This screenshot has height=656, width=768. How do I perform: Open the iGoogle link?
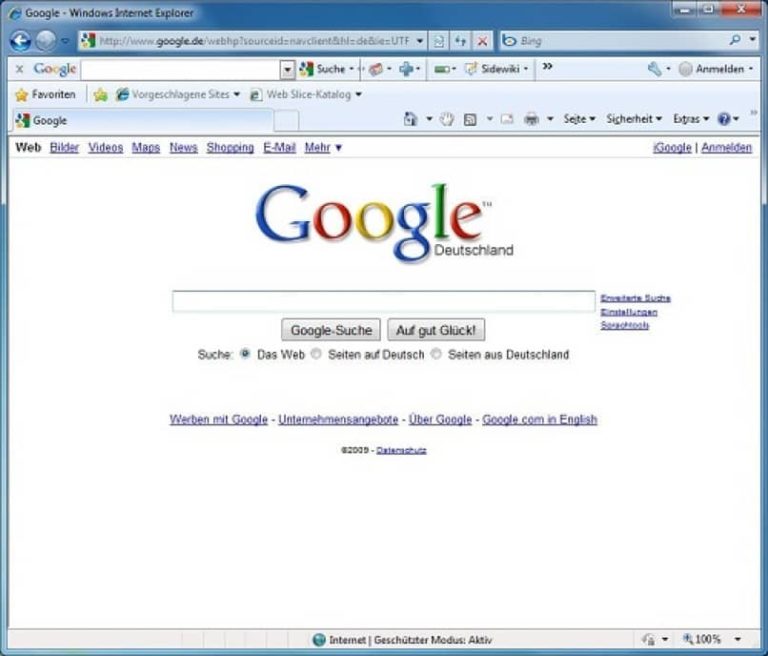coord(672,147)
